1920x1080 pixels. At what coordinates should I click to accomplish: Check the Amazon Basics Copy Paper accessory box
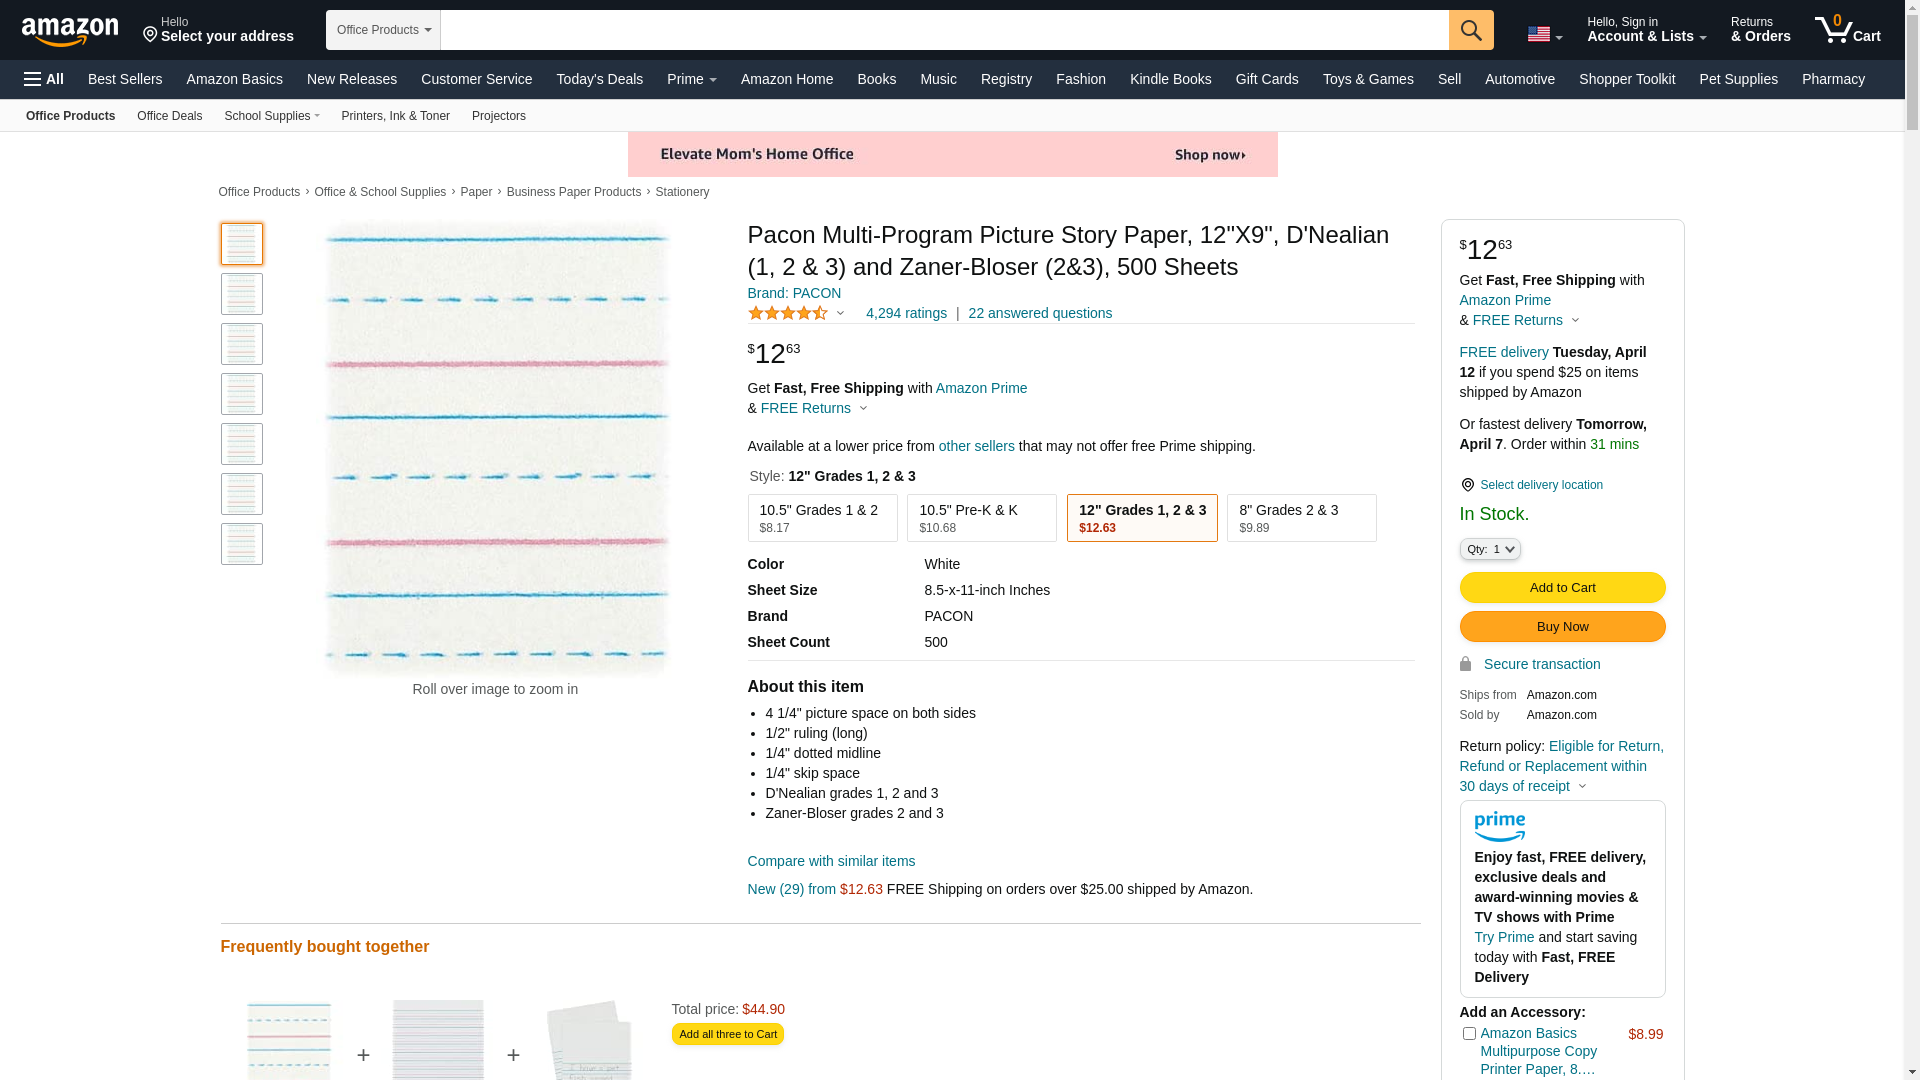pos(1468,1034)
